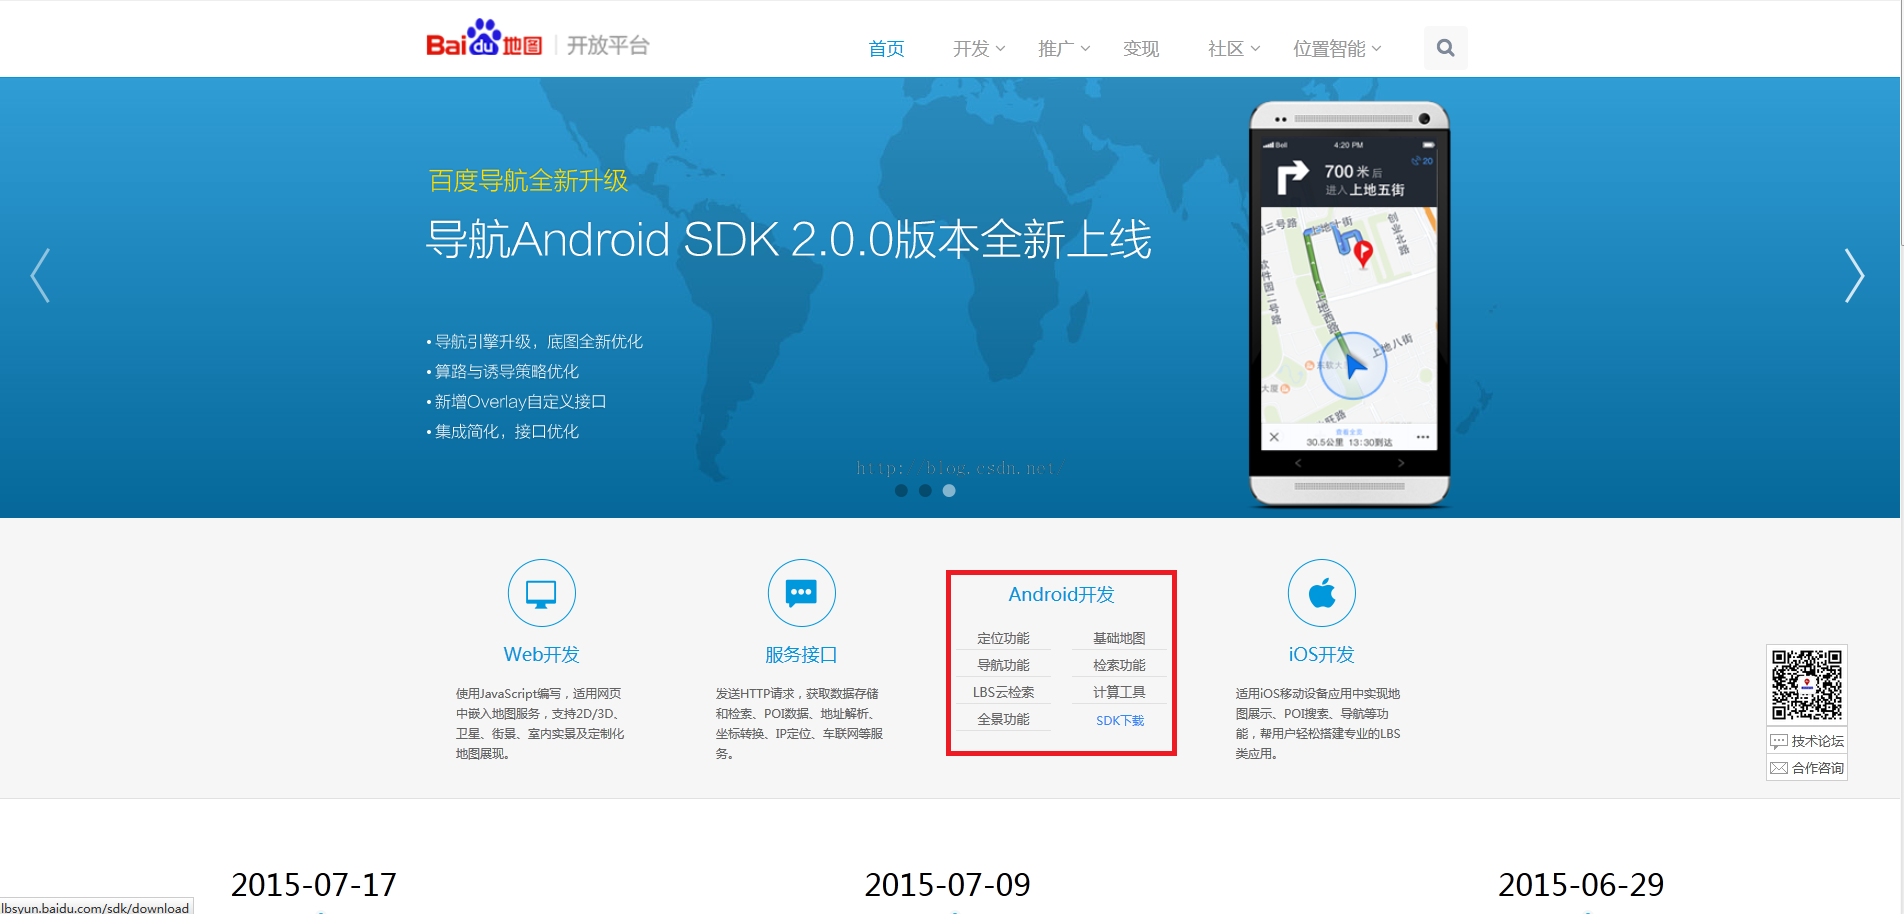The image size is (1904, 914).
Task: Open the Android开发 heading link
Action: [1061, 594]
